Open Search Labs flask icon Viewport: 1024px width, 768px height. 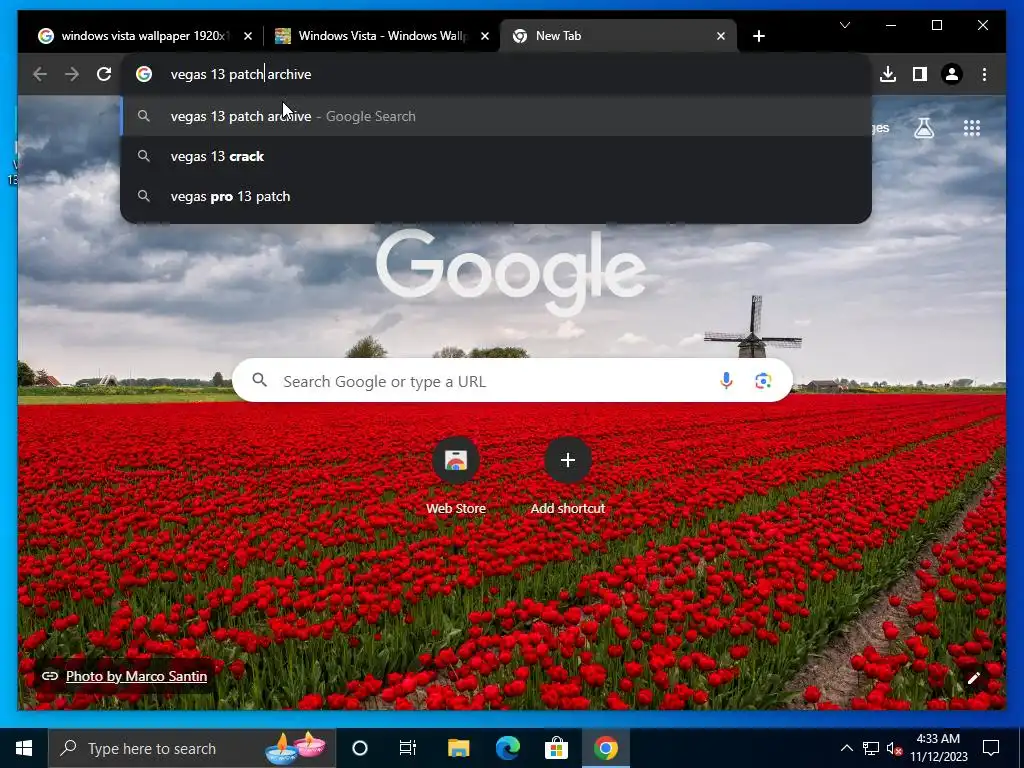pos(923,129)
